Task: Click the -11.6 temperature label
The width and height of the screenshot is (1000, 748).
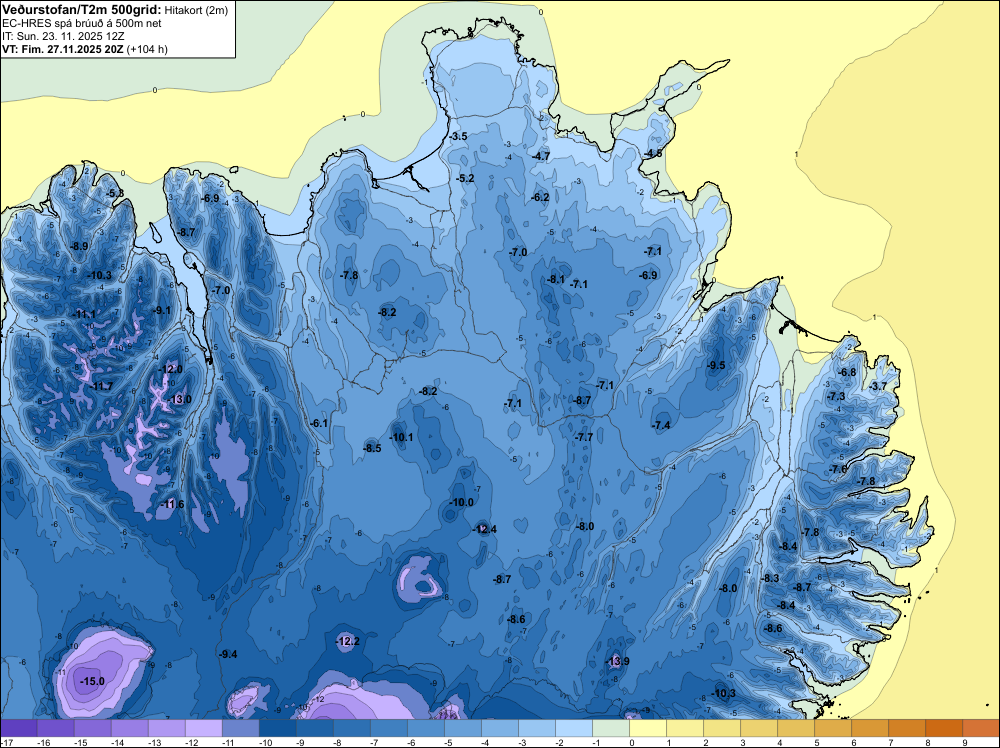Action: 172,504
